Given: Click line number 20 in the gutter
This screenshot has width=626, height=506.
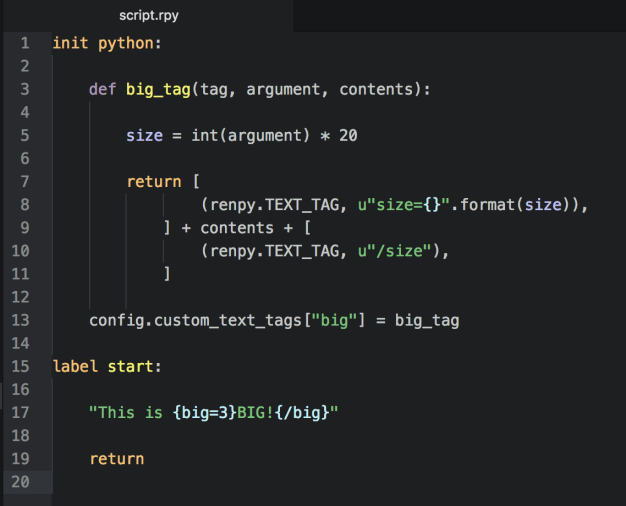Looking at the screenshot, I should [x=20, y=482].
